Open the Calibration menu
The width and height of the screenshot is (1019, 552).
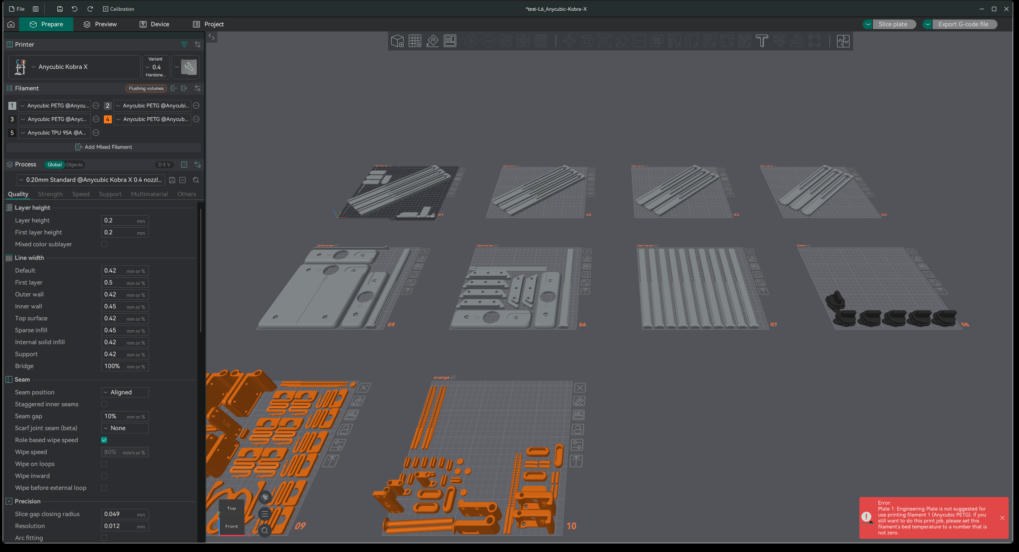pyautogui.click(x=118, y=9)
